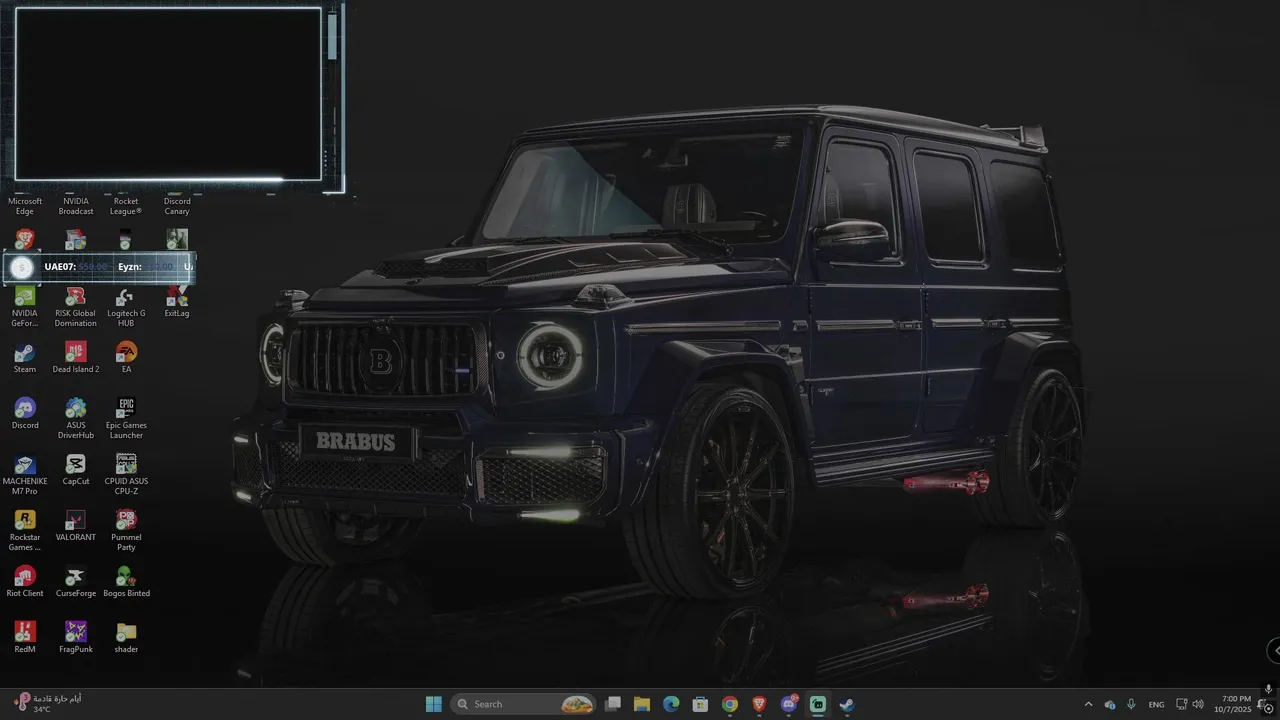Viewport: 1280px width, 720px height.
Task: Open the Windows Start menu
Action: (x=434, y=704)
